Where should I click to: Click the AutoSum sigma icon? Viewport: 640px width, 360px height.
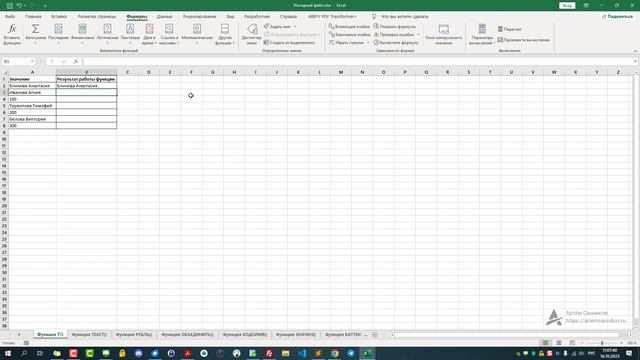point(36,29)
